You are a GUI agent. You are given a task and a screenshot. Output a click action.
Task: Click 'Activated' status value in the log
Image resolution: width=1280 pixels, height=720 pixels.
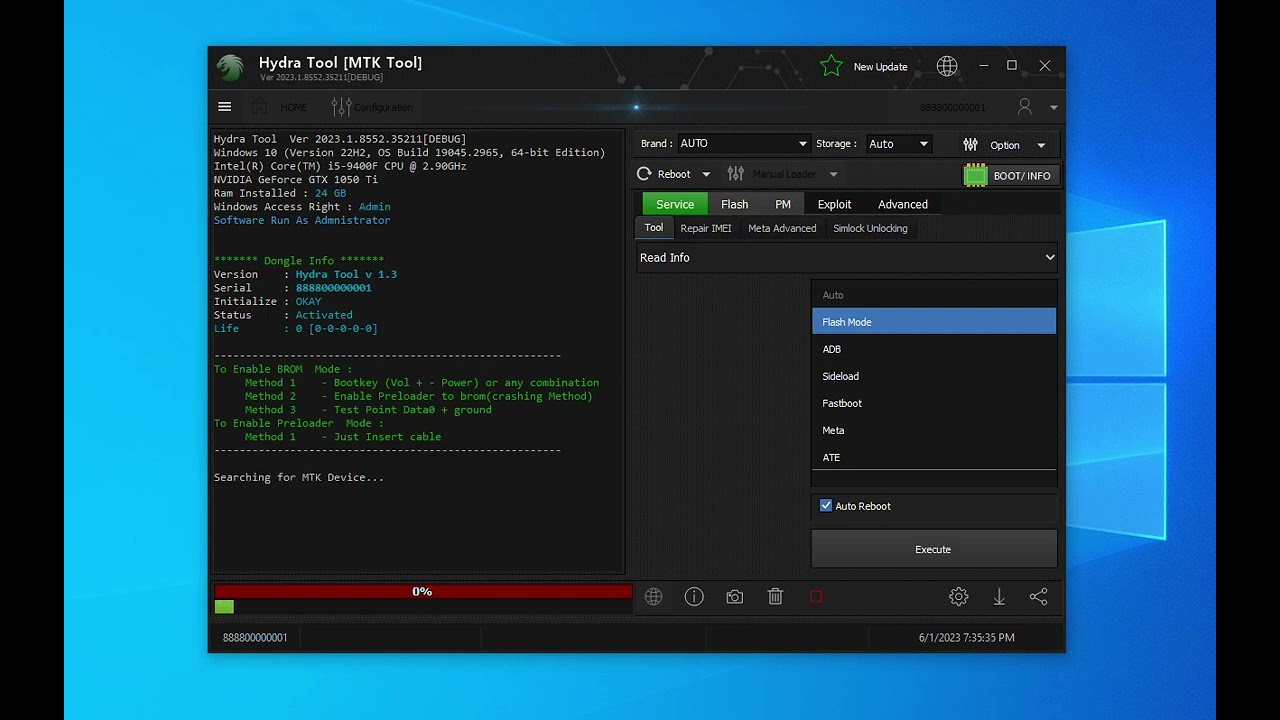[x=324, y=315]
